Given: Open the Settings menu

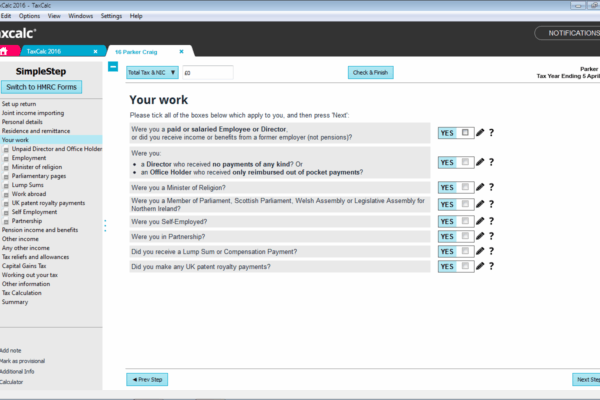Looking at the screenshot, I should coord(111,16).
